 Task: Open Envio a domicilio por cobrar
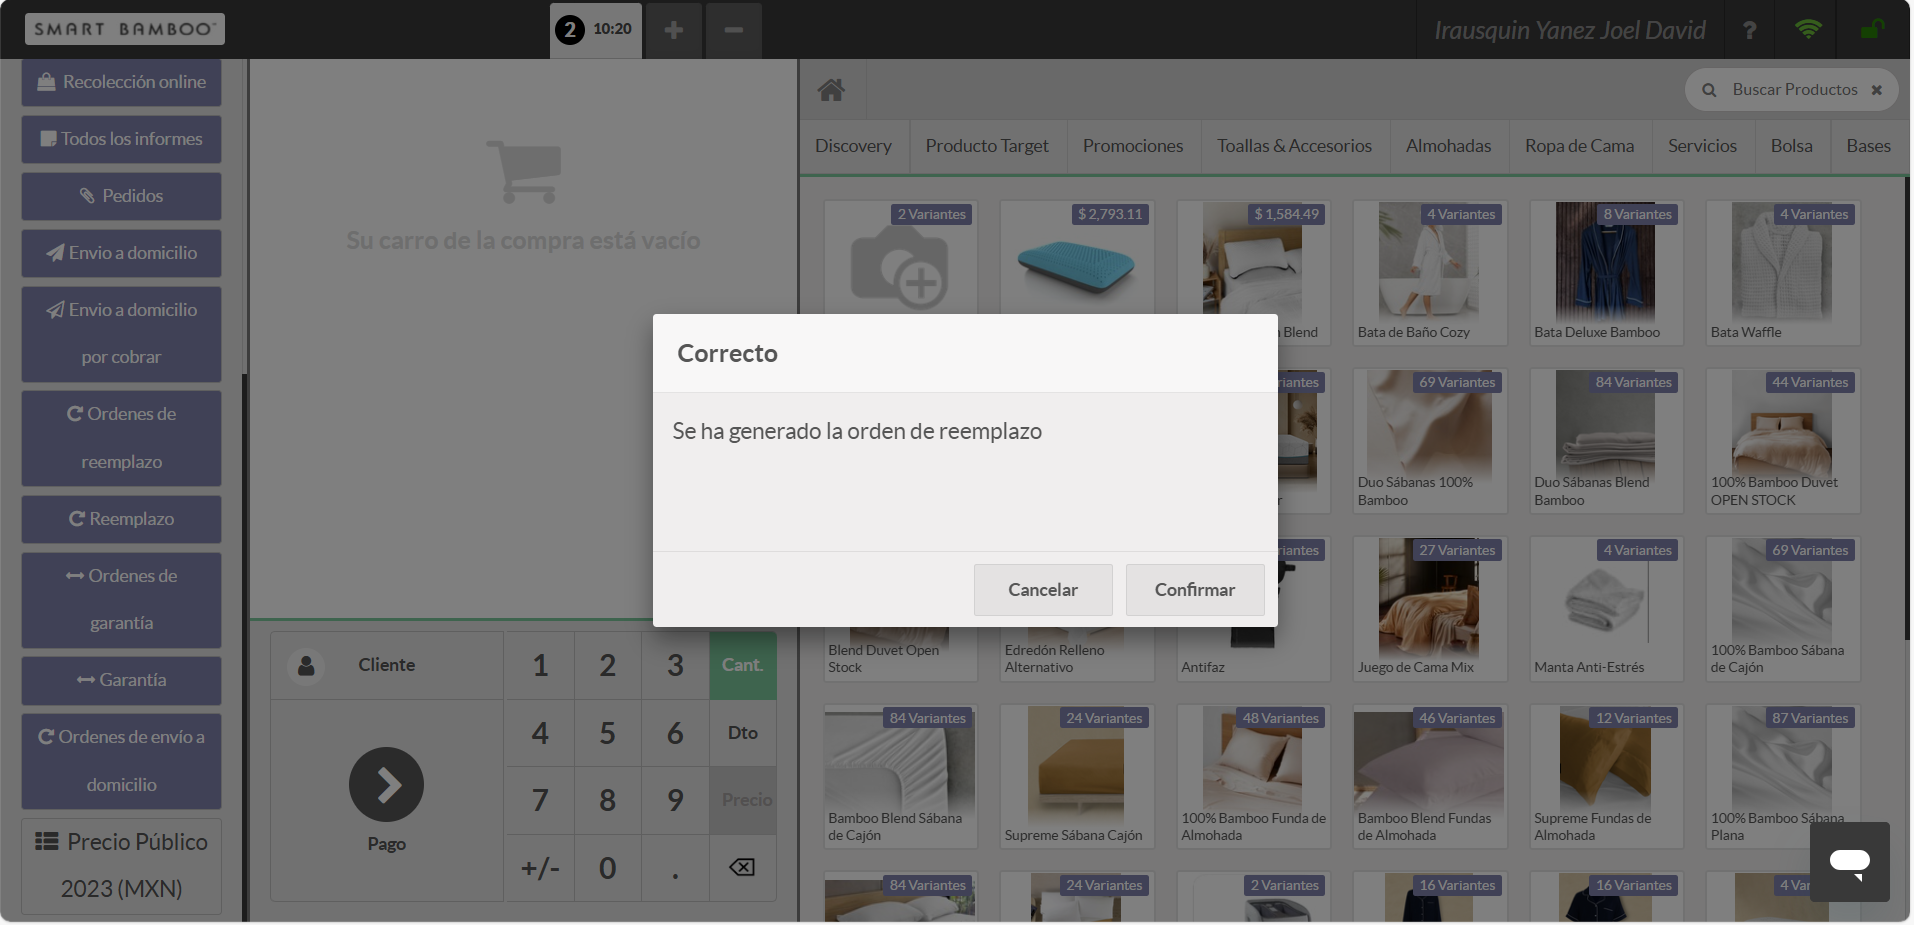121,334
